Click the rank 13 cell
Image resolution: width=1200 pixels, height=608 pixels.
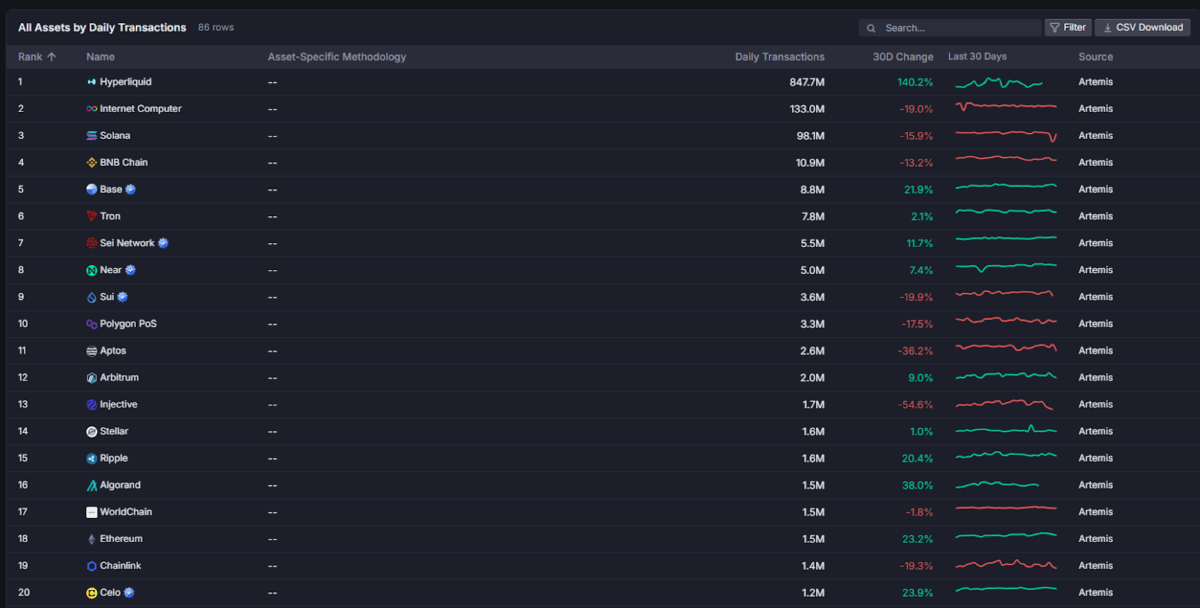tap(23, 405)
